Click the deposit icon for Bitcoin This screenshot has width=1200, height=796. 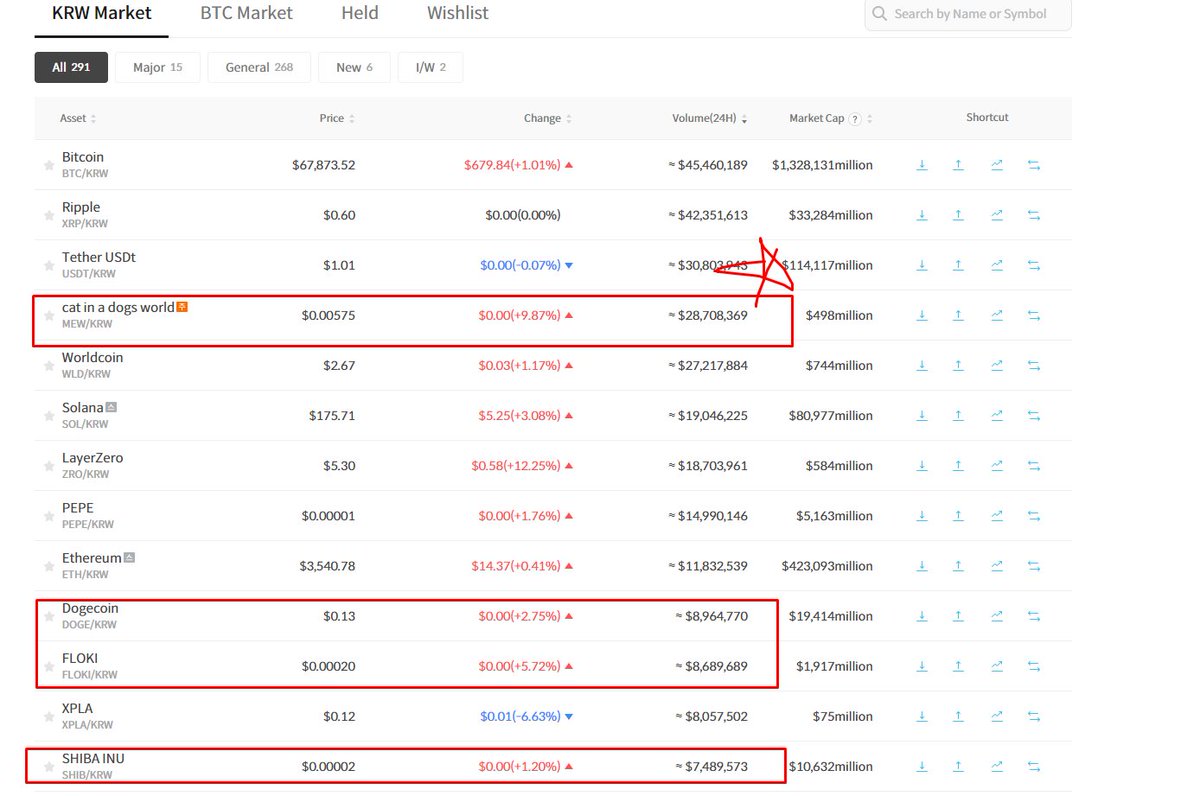pyautogui.click(x=922, y=165)
